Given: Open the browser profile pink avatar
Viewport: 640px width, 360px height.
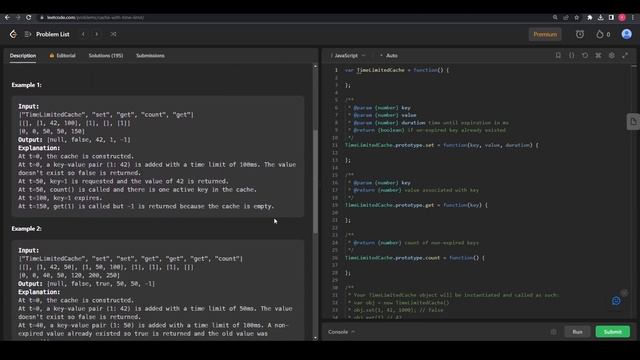Looking at the screenshot, I should click(x=622, y=18).
